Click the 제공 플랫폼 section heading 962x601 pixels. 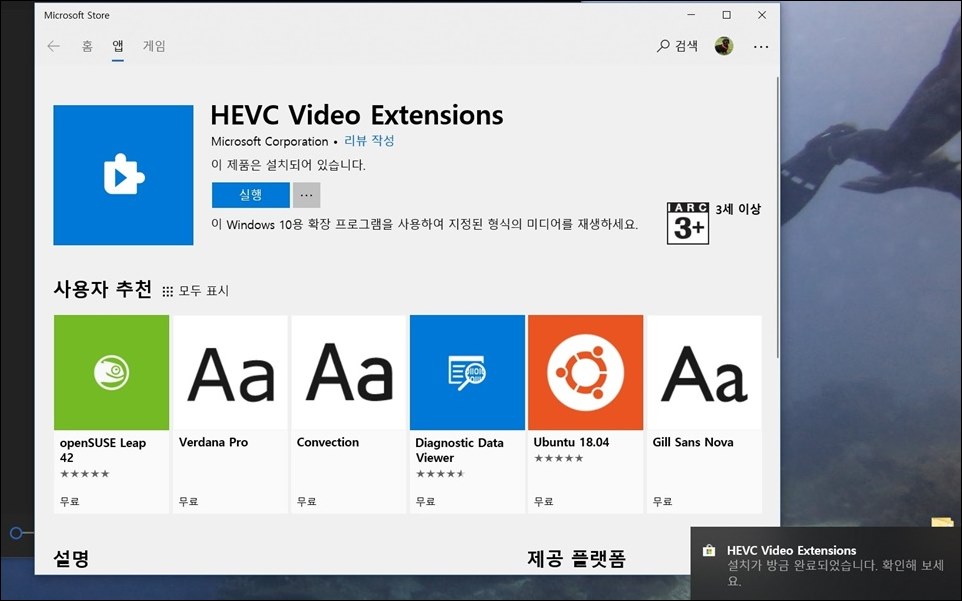[576, 558]
